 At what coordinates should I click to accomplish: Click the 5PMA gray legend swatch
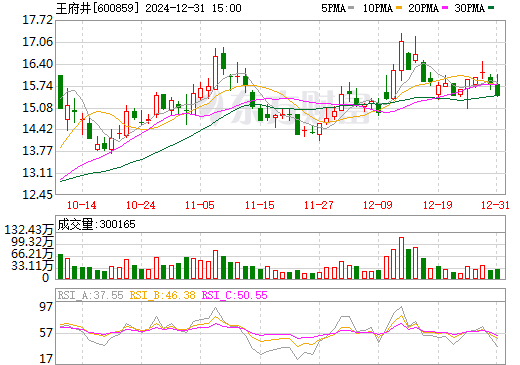[351, 7]
